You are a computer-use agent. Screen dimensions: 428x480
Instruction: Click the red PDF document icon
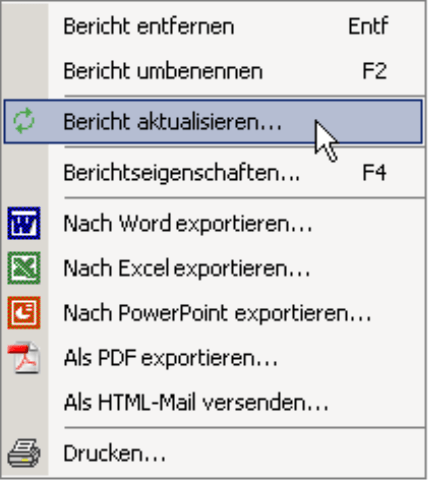pos(24,357)
